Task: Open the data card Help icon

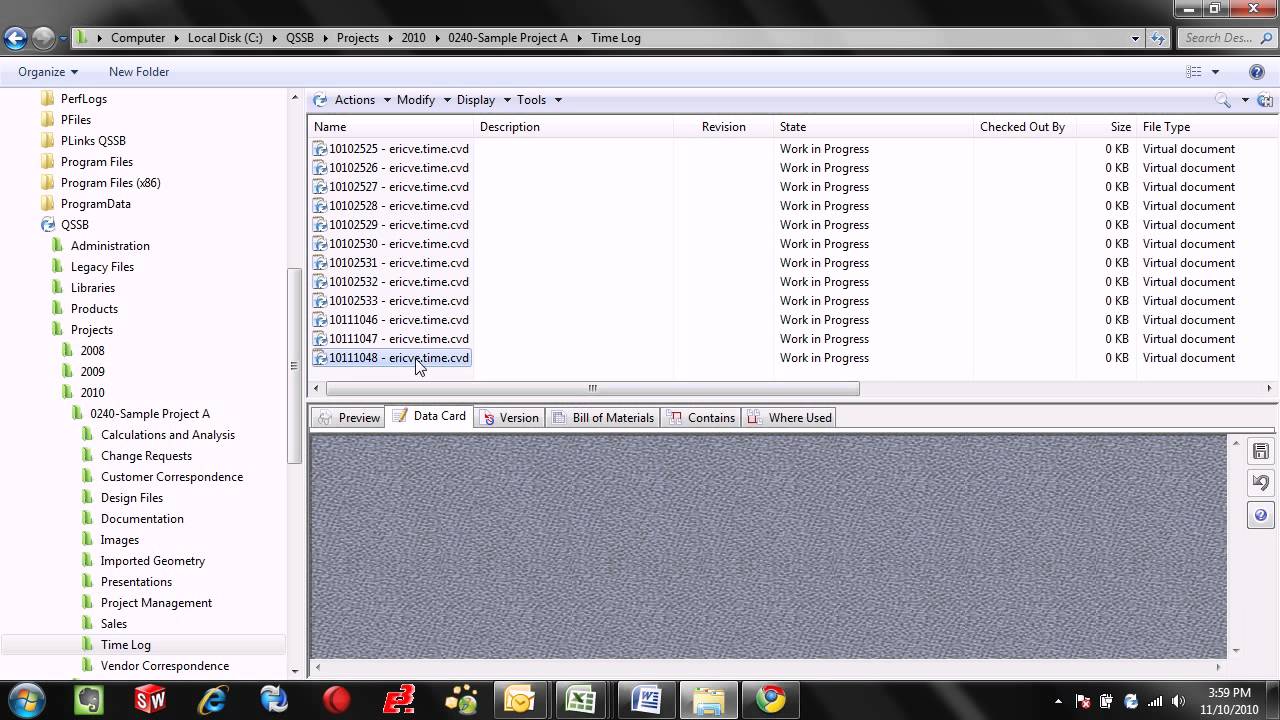Action: tap(1260, 516)
